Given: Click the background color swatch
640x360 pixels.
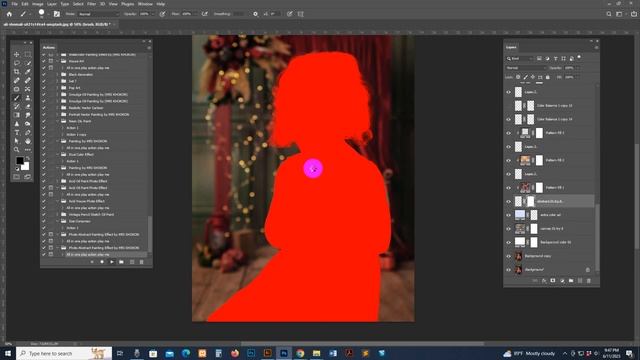Looking at the screenshot, I should 25,166.
